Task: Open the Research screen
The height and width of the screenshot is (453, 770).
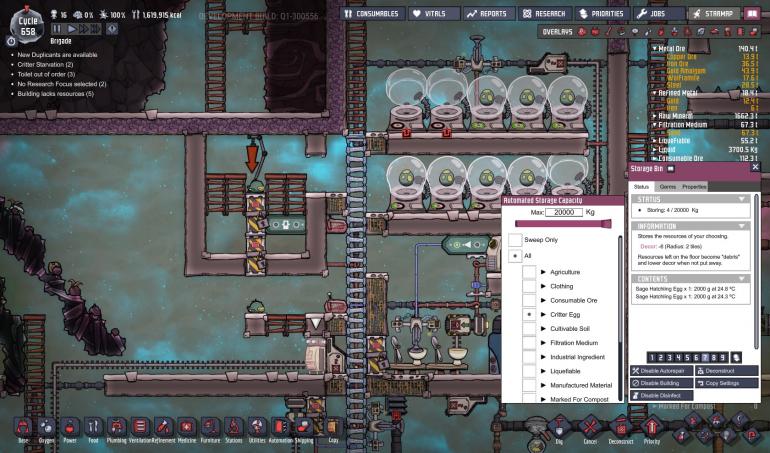Action: point(545,14)
